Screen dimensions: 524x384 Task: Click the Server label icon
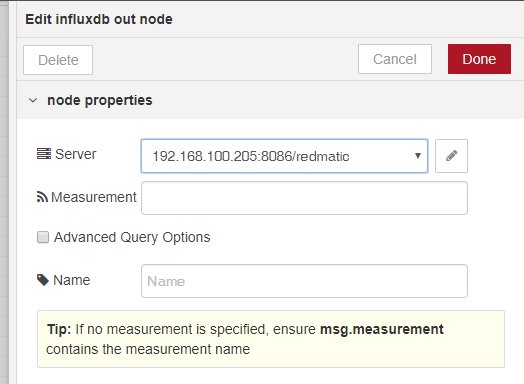pyautogui.click(x=44, y=154)
